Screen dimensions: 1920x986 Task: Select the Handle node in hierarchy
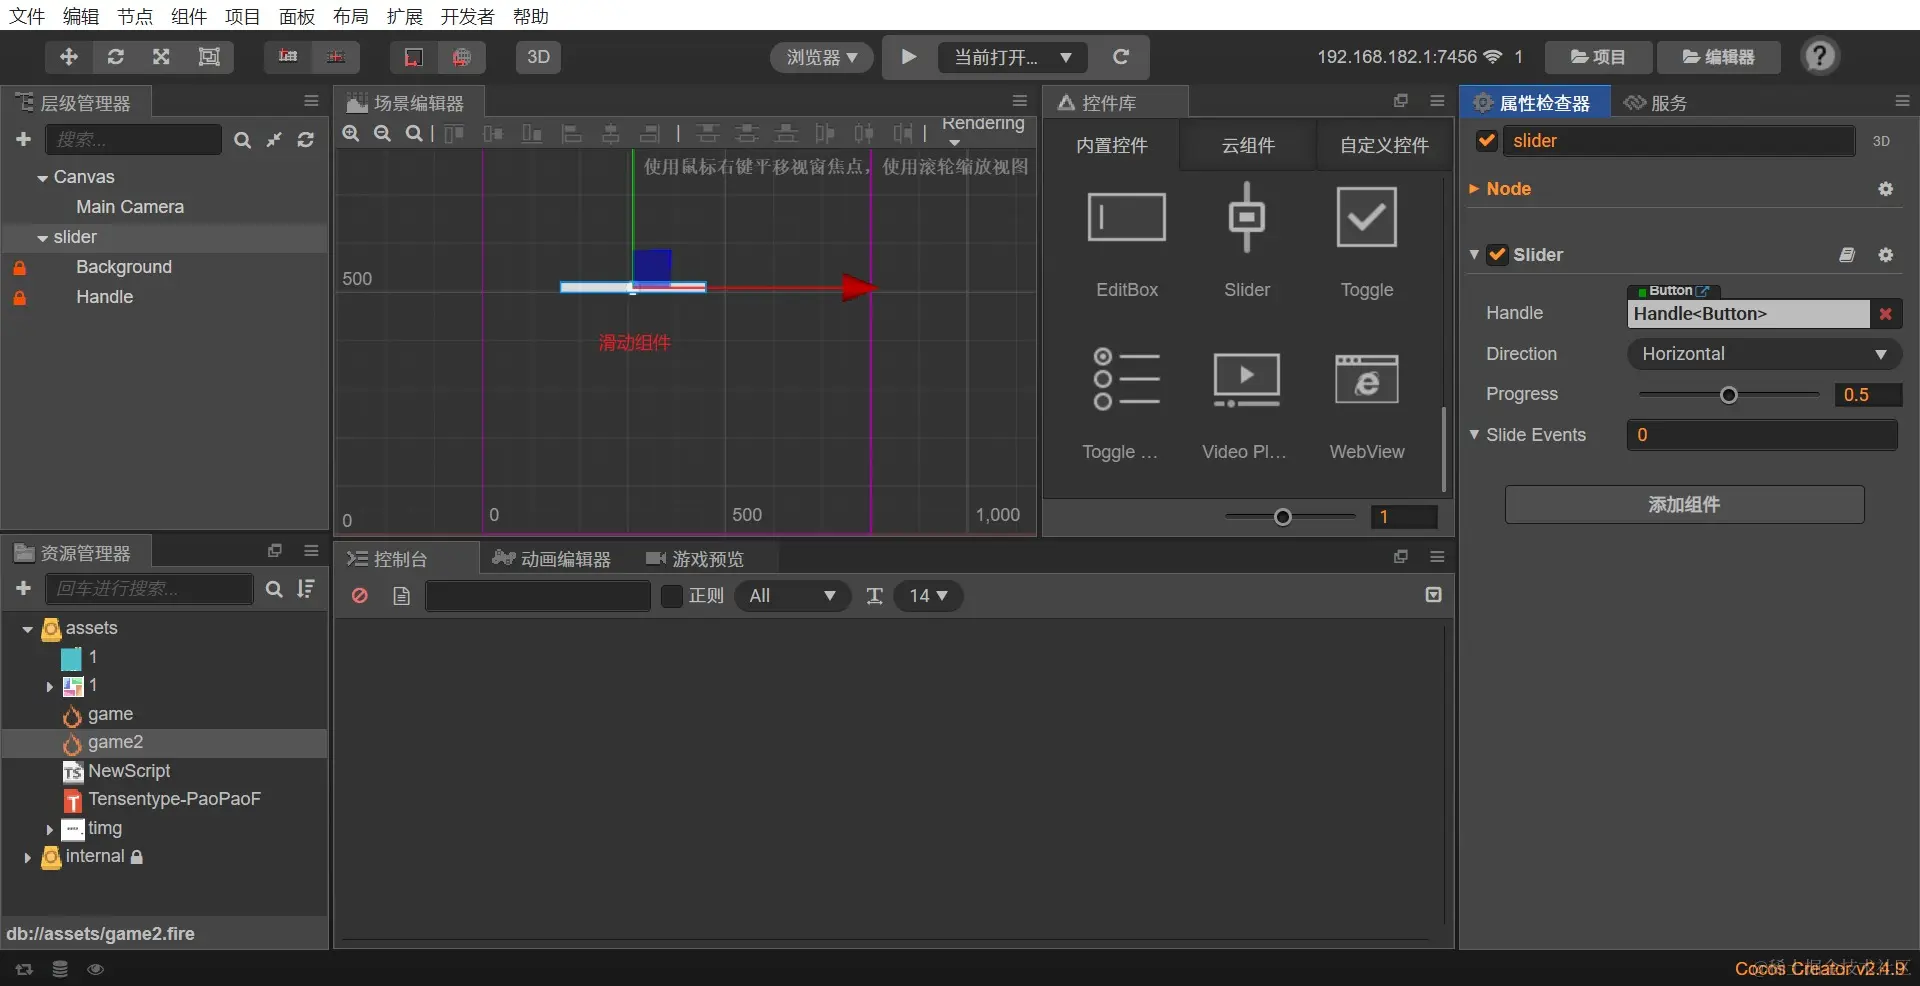point(104,297)
